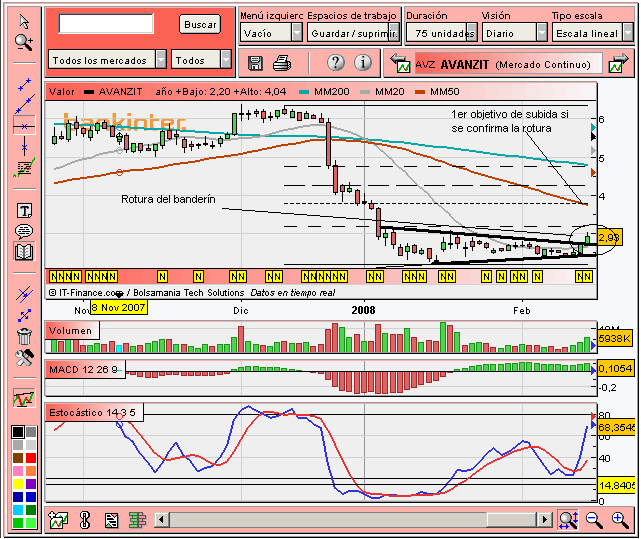Pick the black color swatch
Screen dimensions: 641x539
(18, 432)
